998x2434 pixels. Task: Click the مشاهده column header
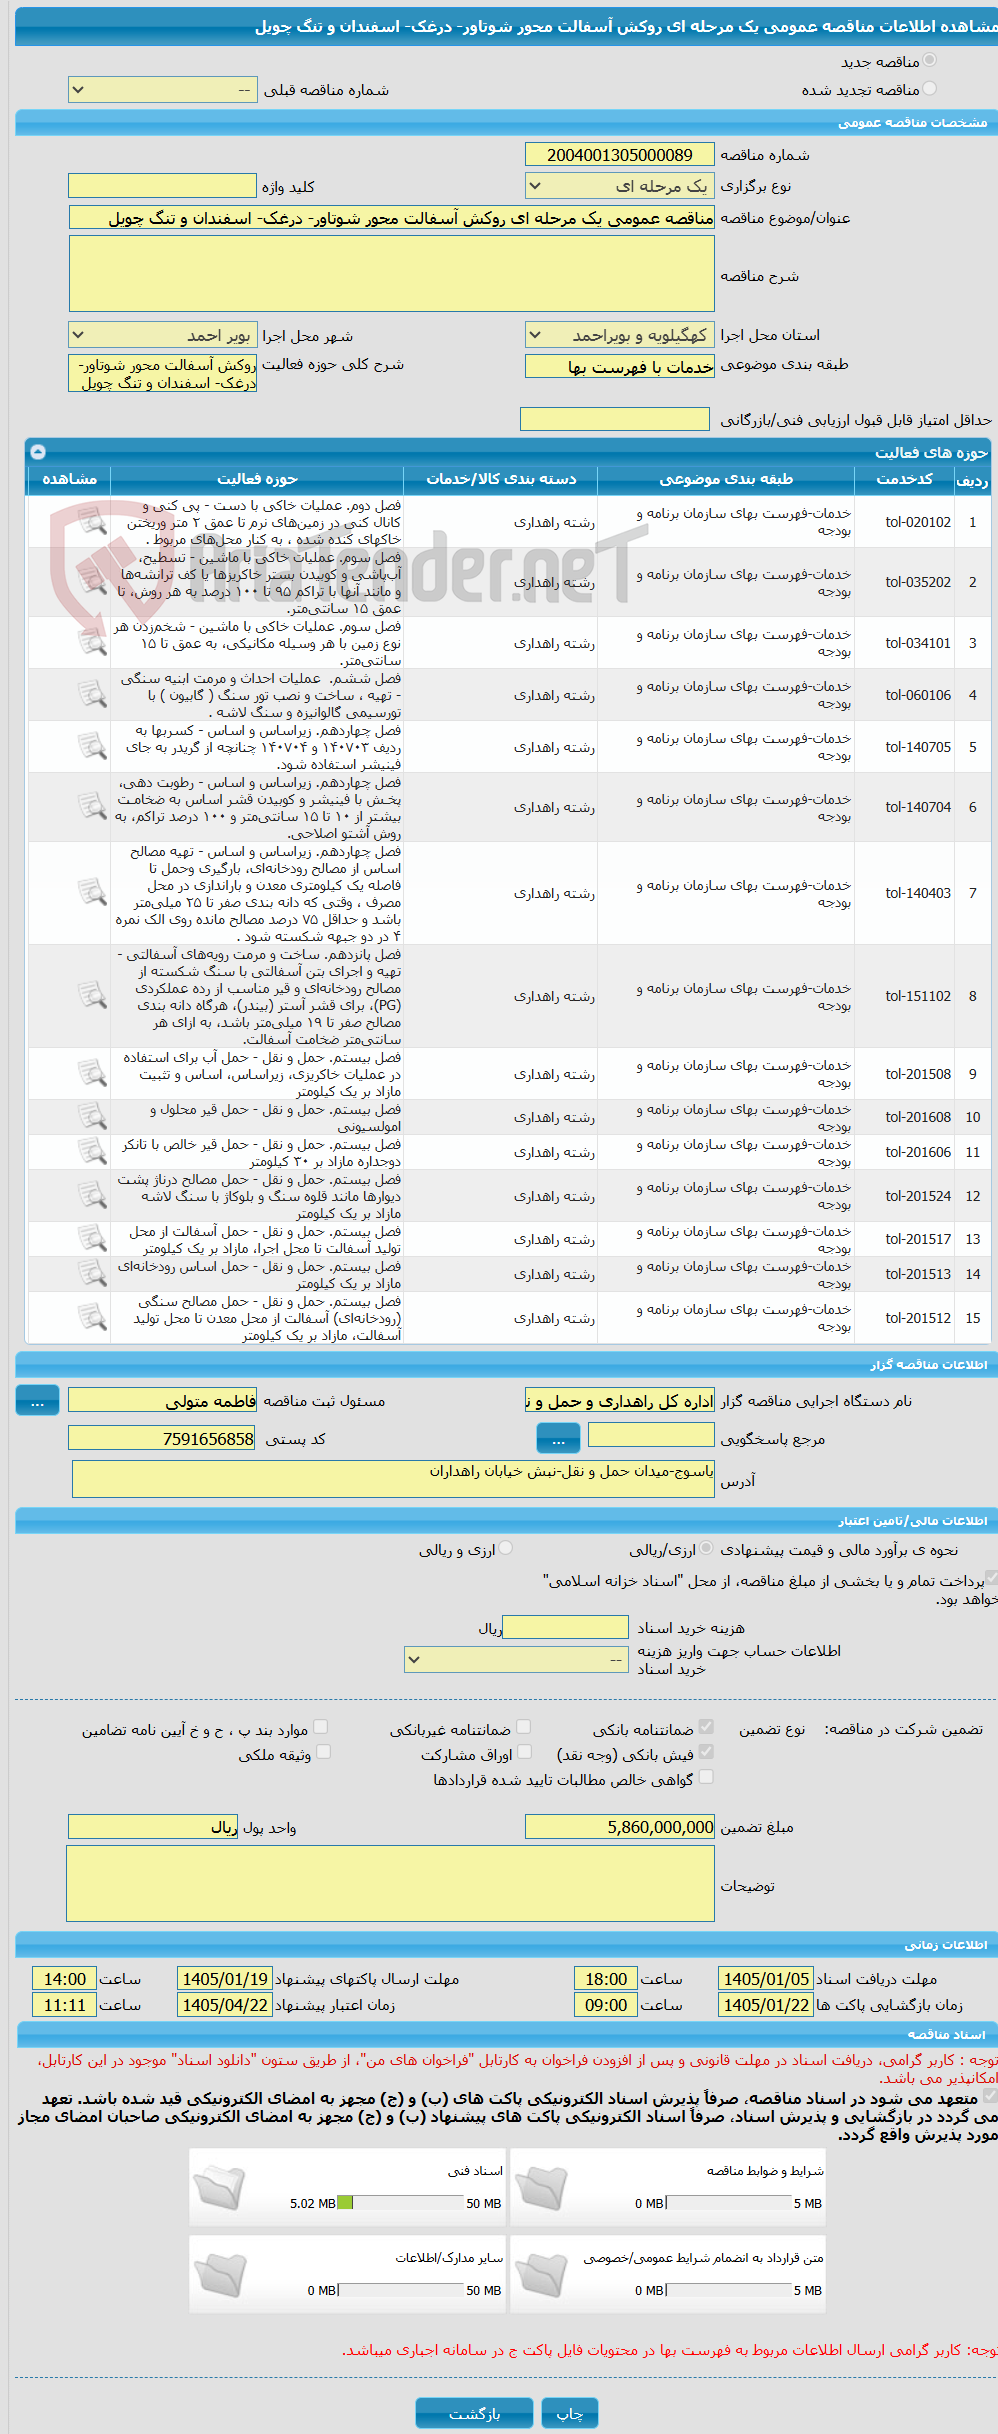pyautogui.click(x=69, y=479)
